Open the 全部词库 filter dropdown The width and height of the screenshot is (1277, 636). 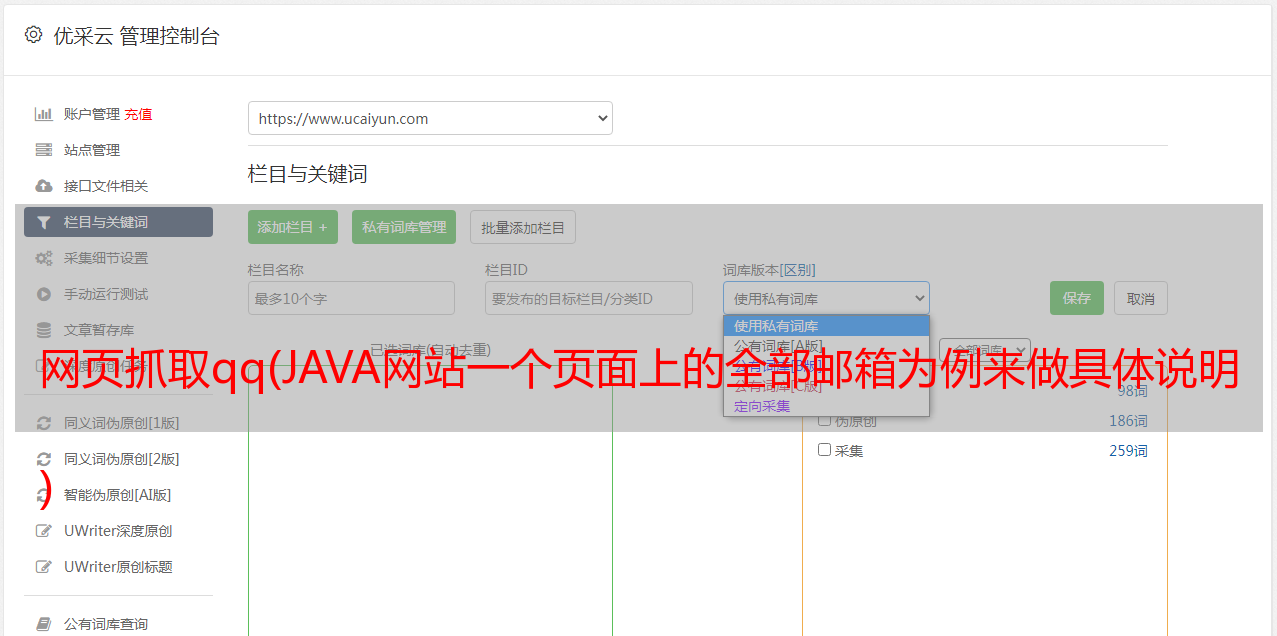984,351
